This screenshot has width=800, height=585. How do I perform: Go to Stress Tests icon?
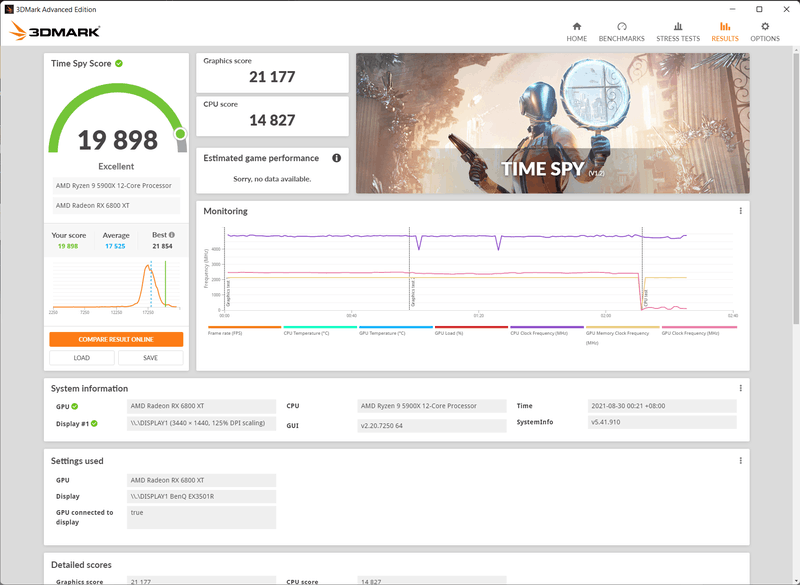678,27
